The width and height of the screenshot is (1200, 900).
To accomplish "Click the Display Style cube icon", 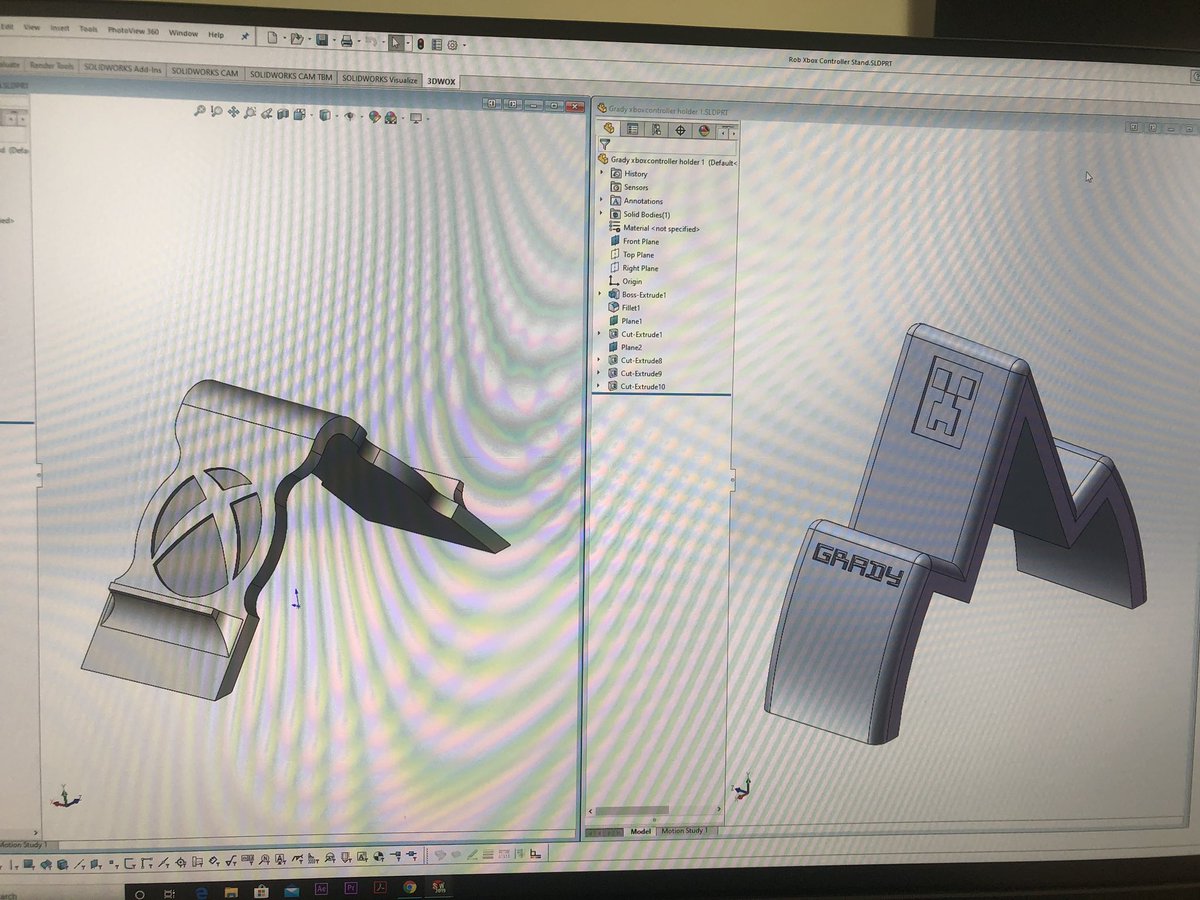I will click(325, 115).
